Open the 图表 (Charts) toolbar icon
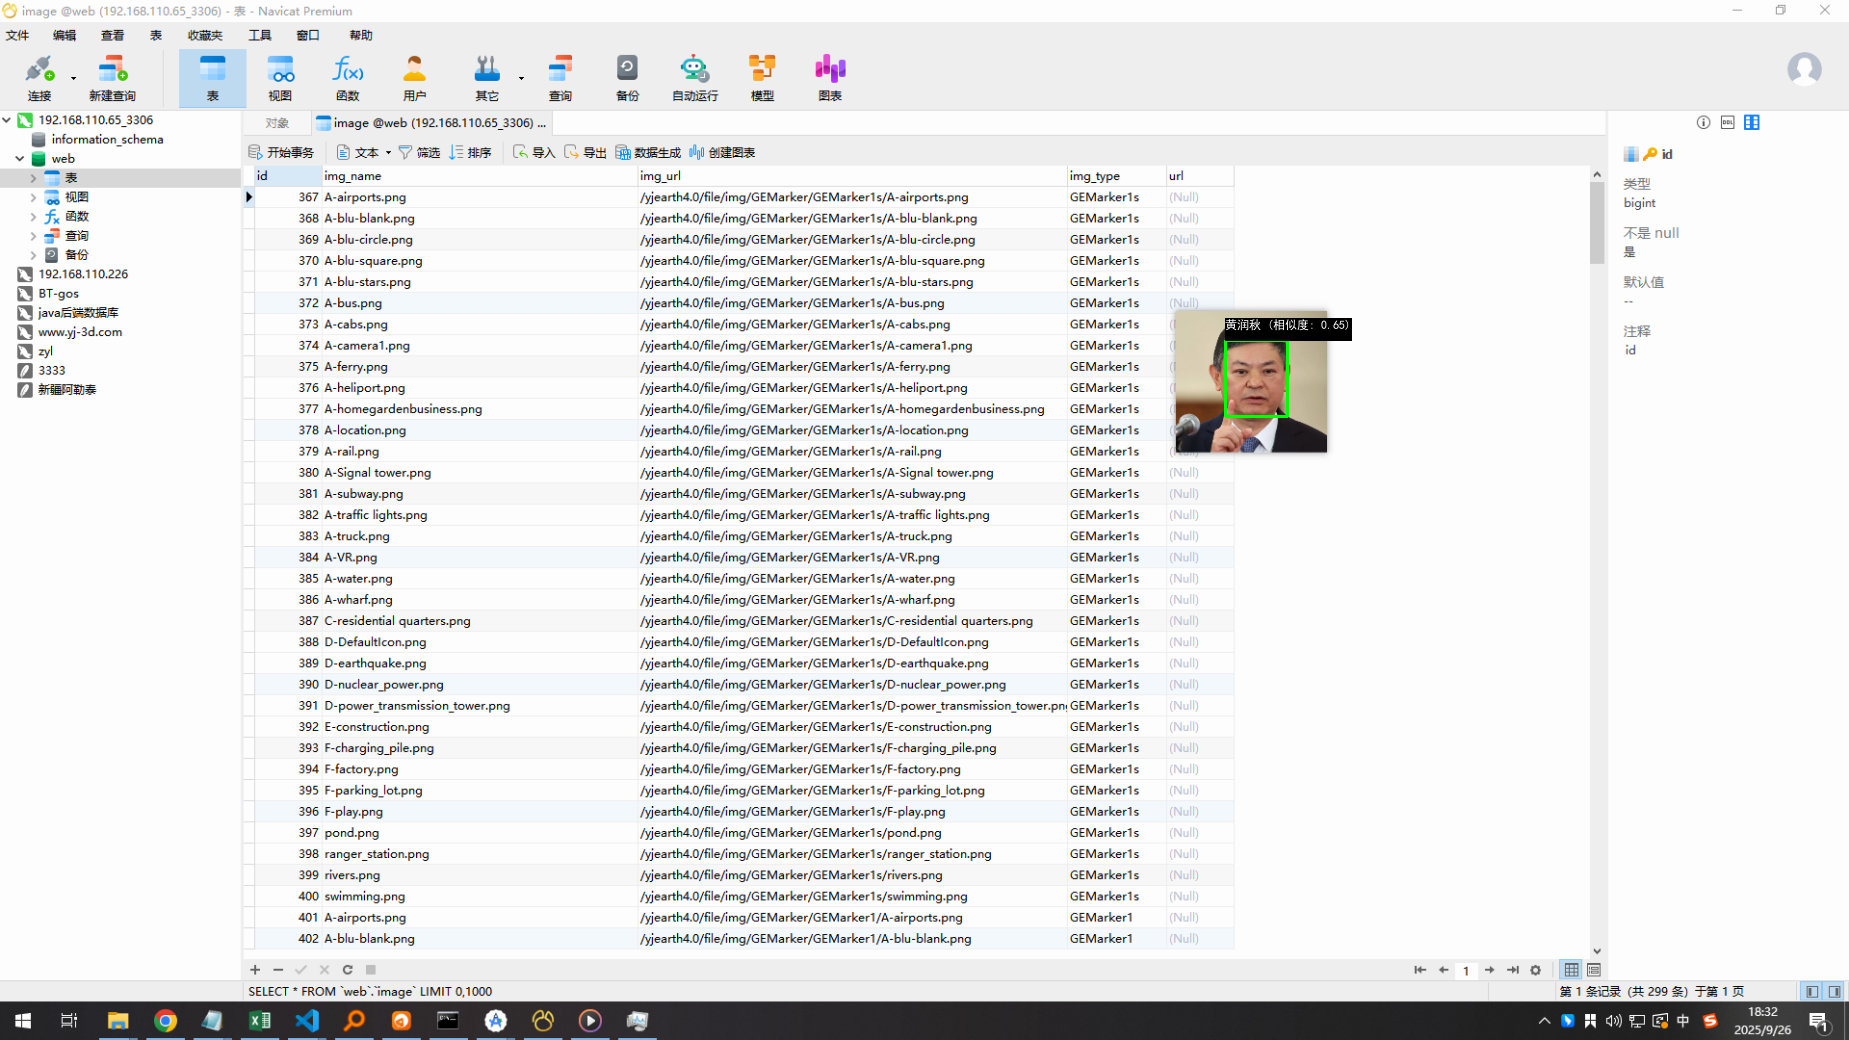This screenshot has width=1849, height=1040. pyautogui.click(x=830, y=78)
